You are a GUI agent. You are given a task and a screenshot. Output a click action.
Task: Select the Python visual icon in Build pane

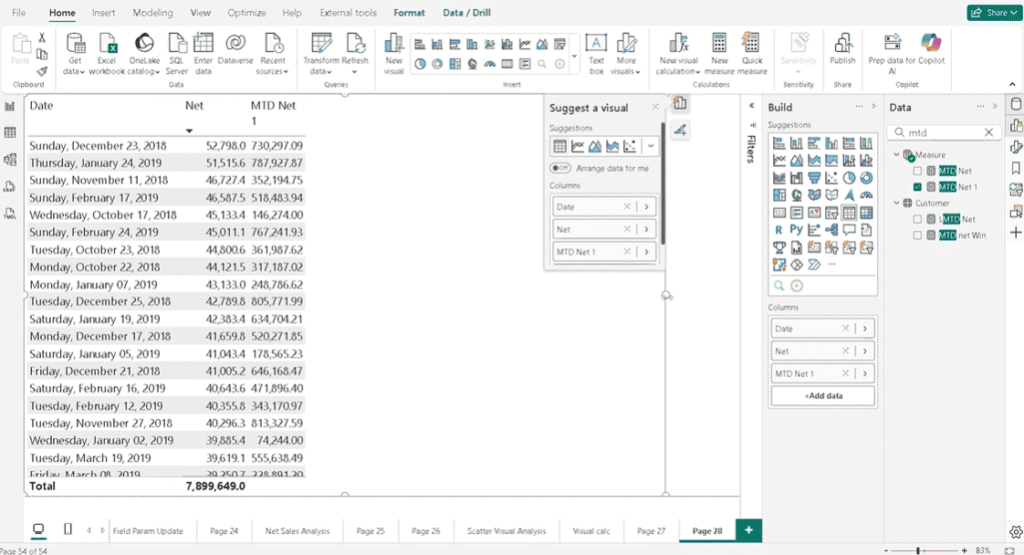click(796, 229)
